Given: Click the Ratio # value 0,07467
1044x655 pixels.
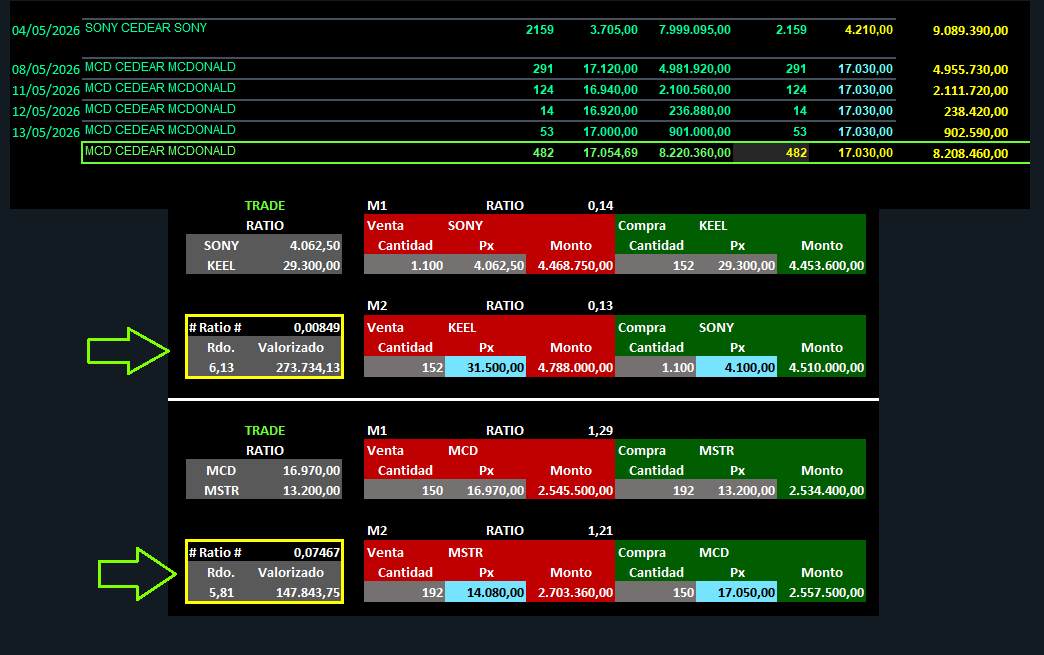Looking at the screenshot, I should 316,552.
